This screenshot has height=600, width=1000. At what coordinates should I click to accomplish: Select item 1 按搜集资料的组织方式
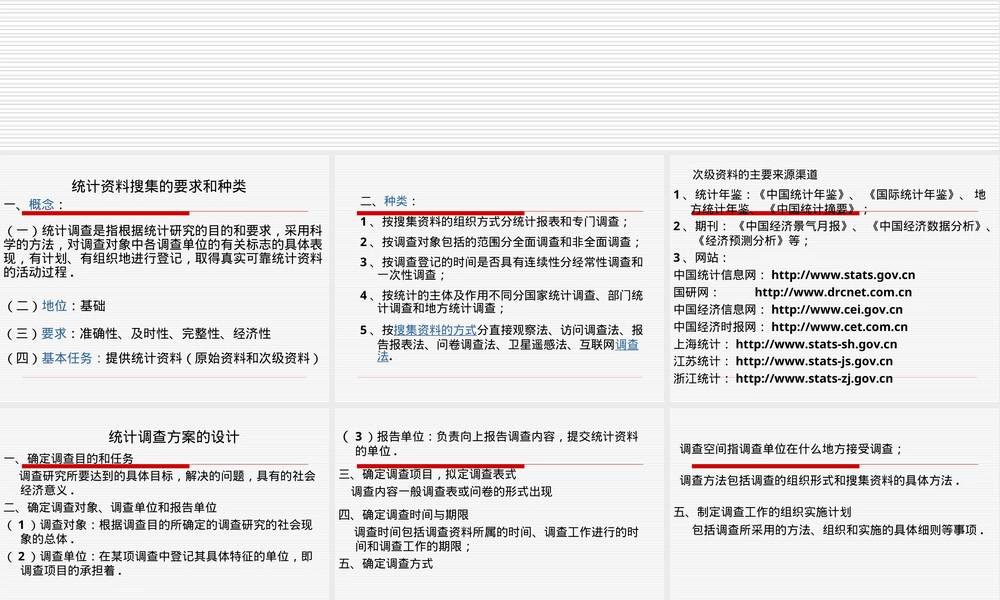coord(494,221)
